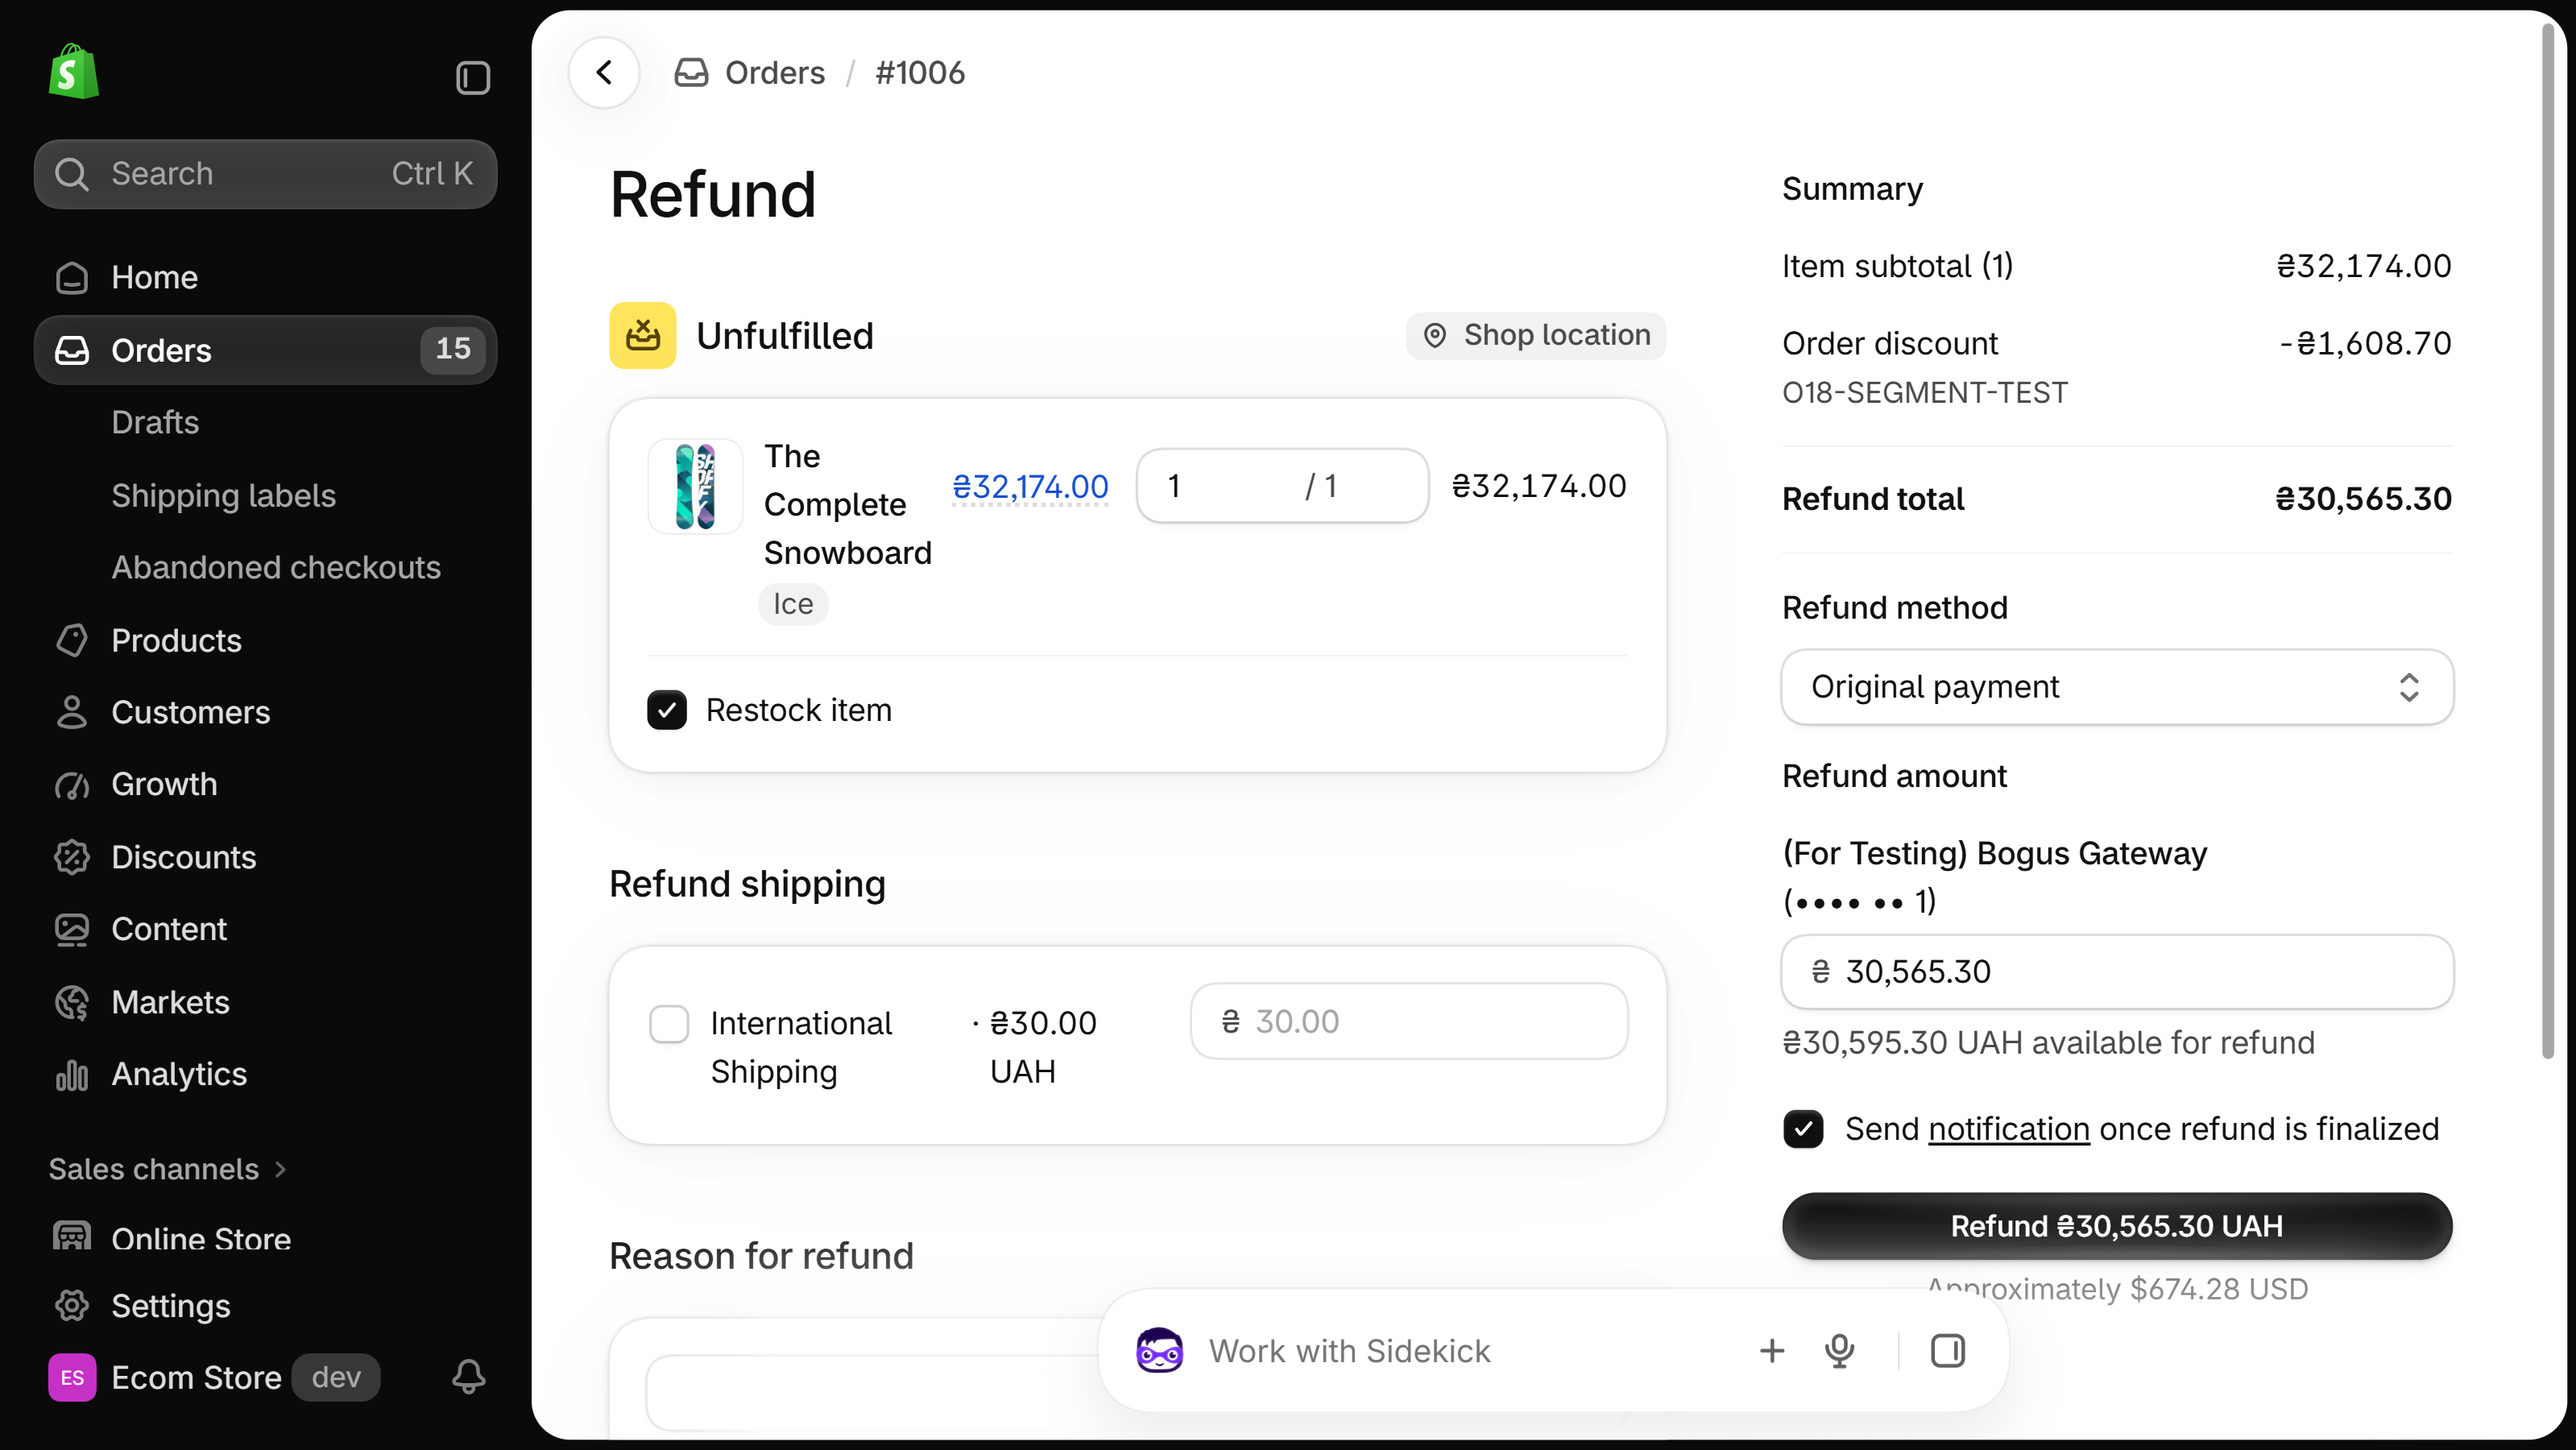
Task: Open the Refund method dropdown
Action: click(x=2117, y=687)
